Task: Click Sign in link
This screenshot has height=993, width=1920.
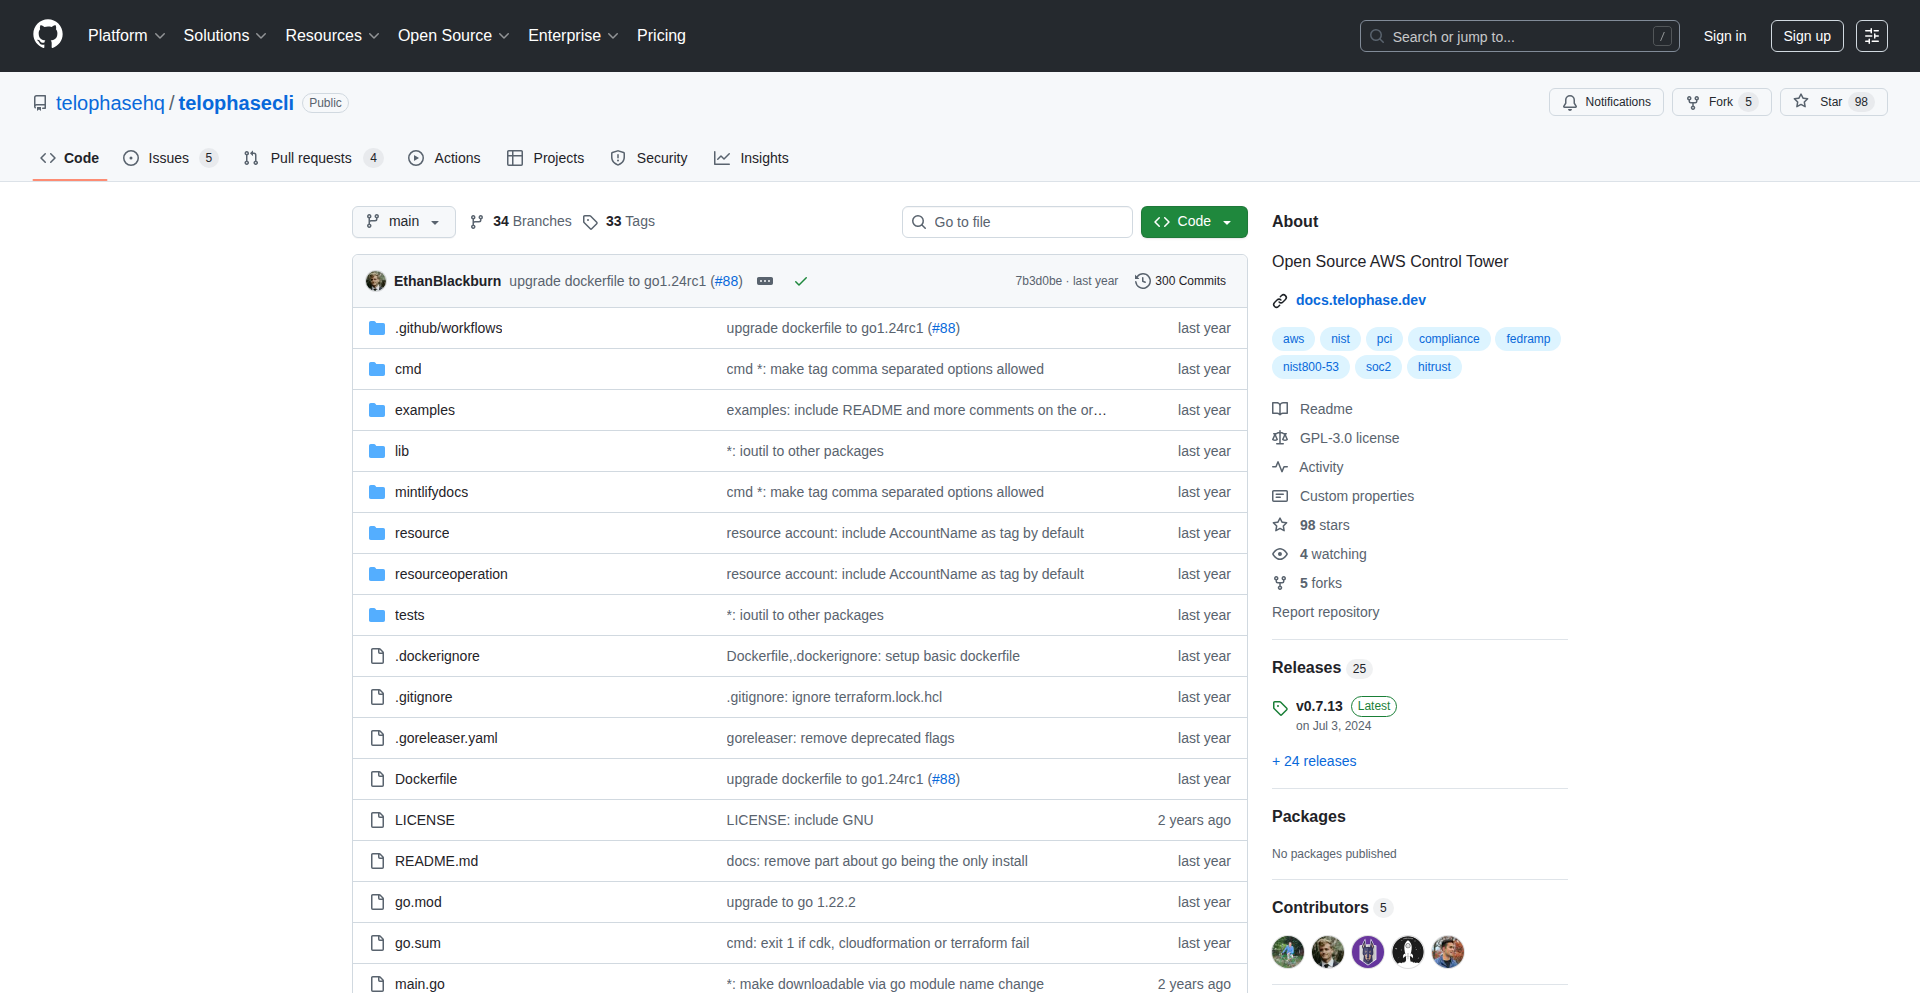Action: (x=1725, y=36)
